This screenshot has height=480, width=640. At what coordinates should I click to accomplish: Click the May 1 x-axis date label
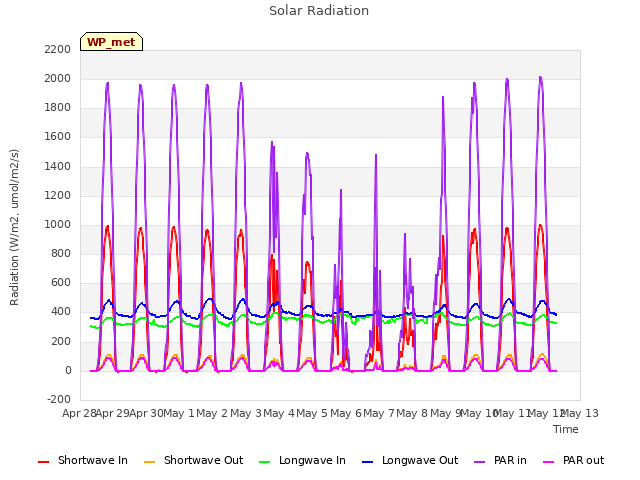(179, 413)
